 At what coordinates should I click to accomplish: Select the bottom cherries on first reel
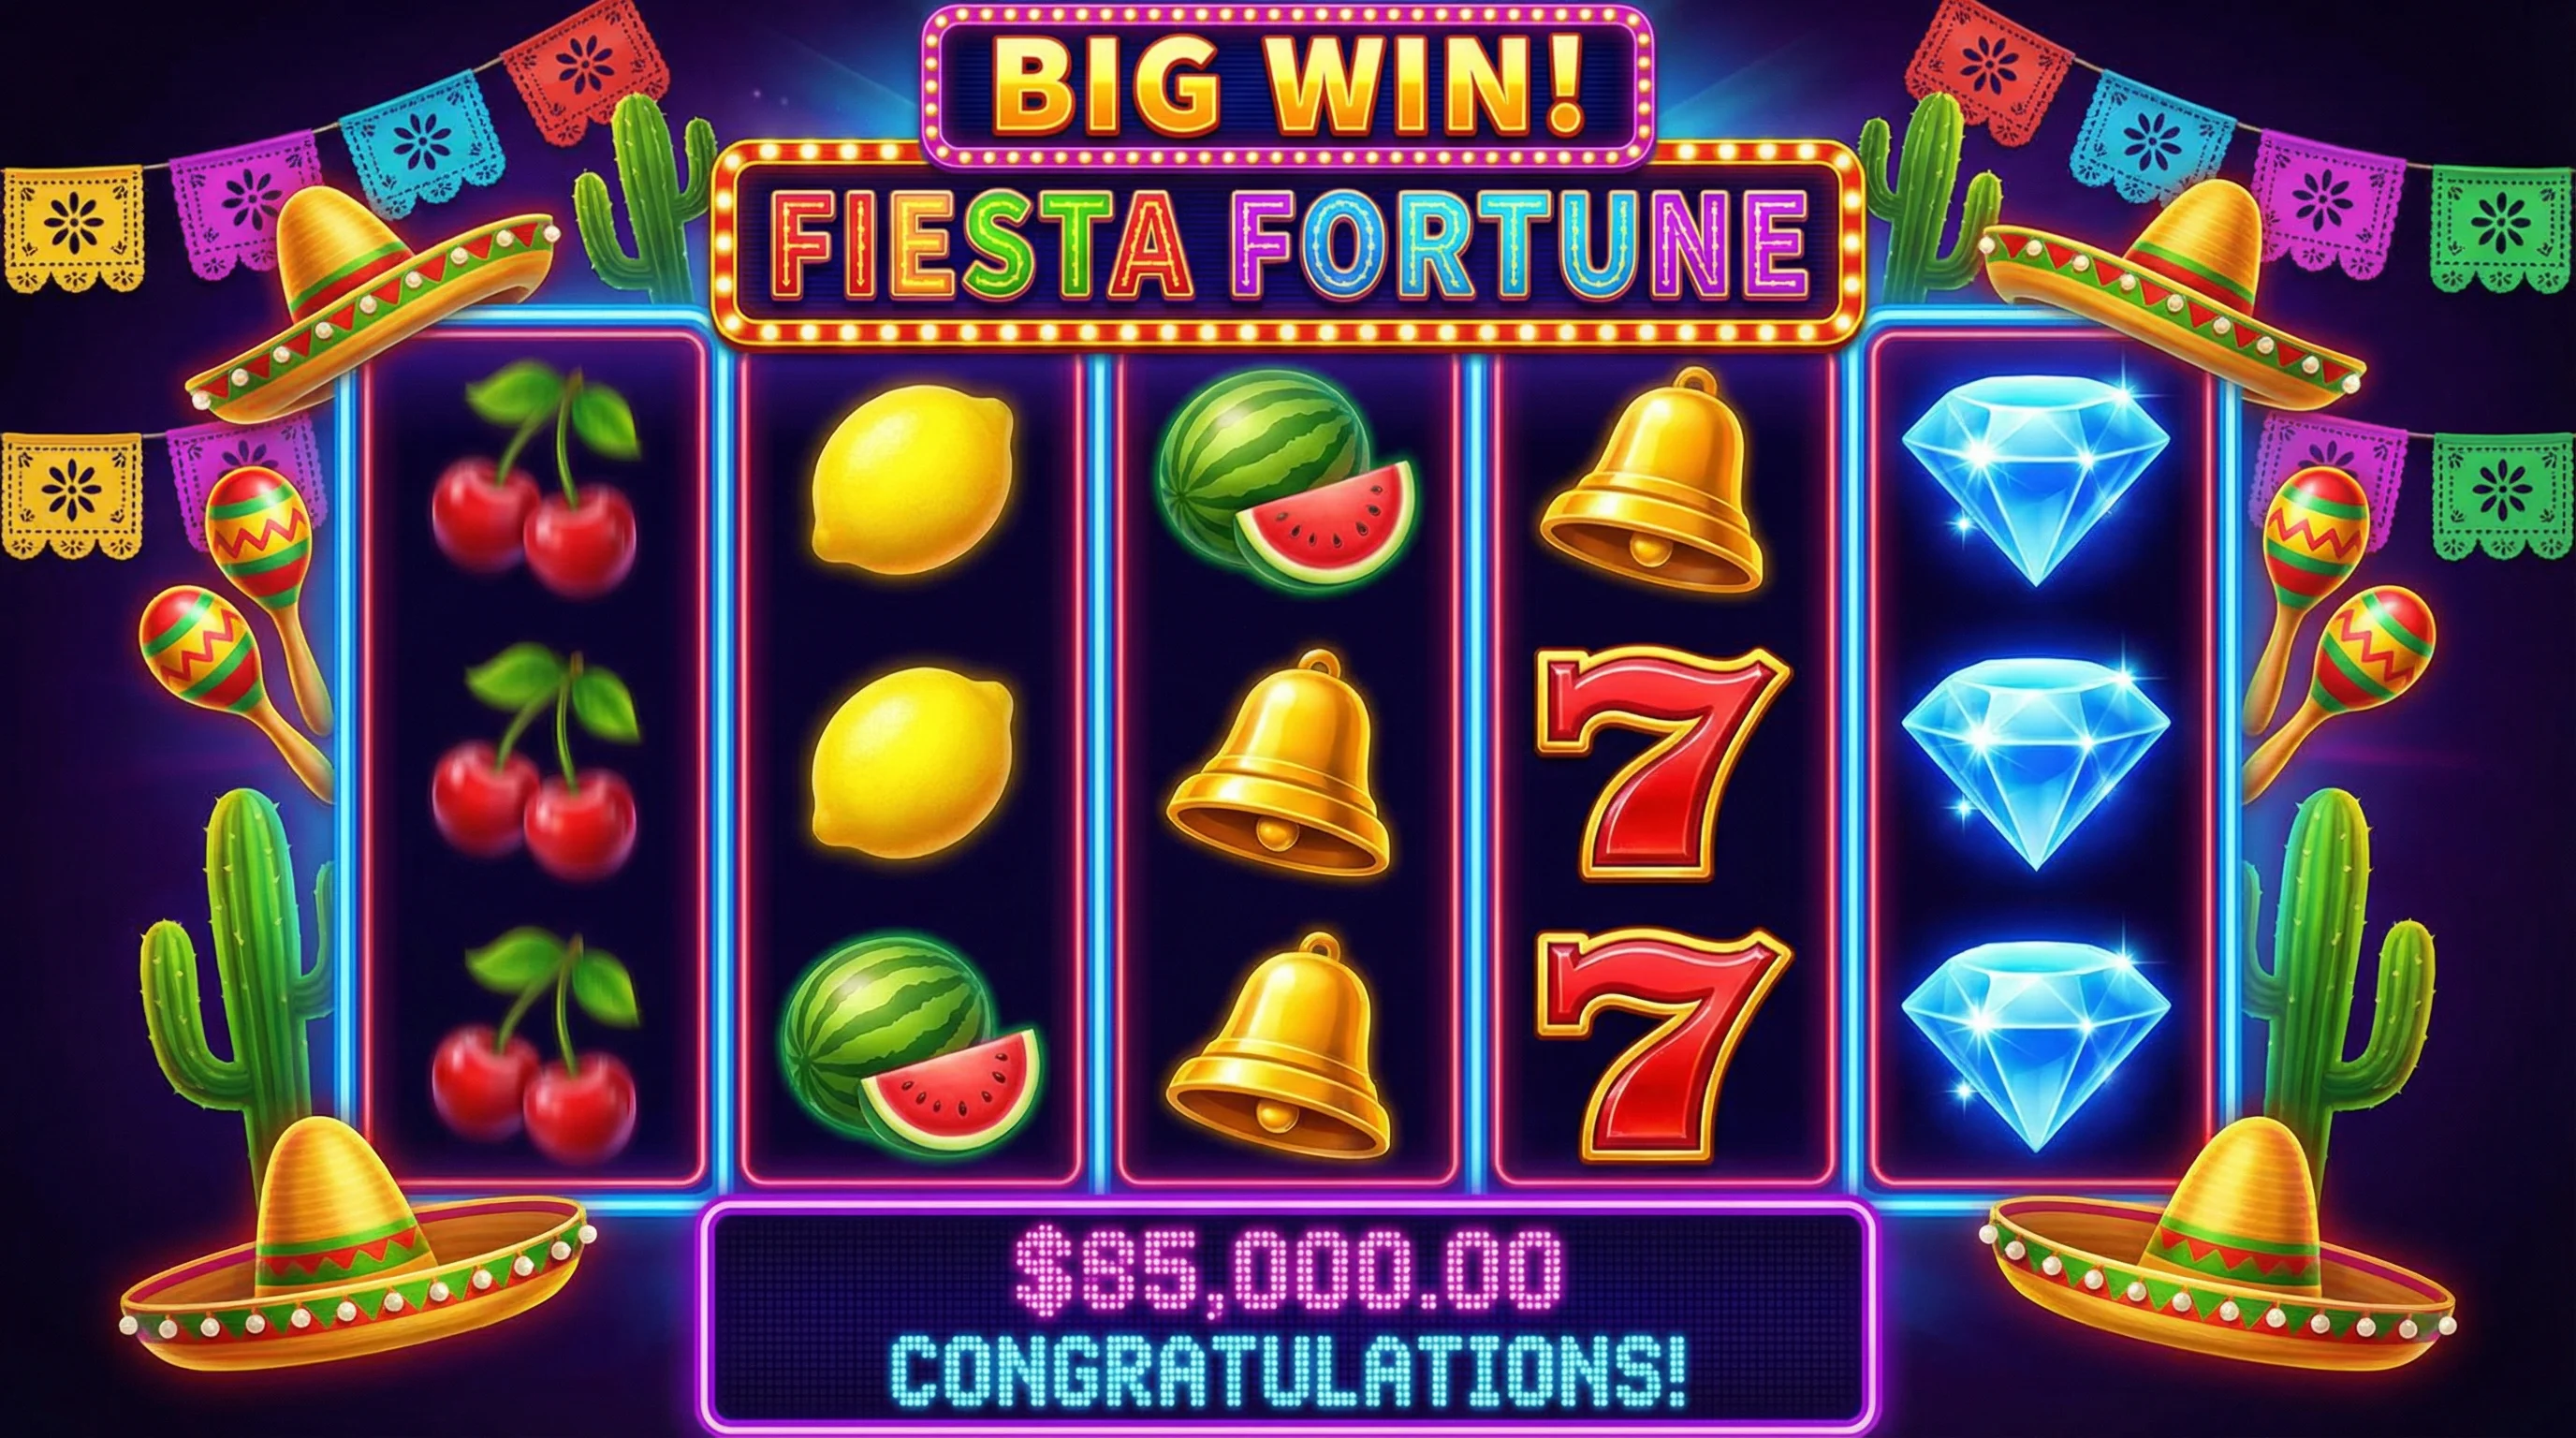tap(535, 1046)
